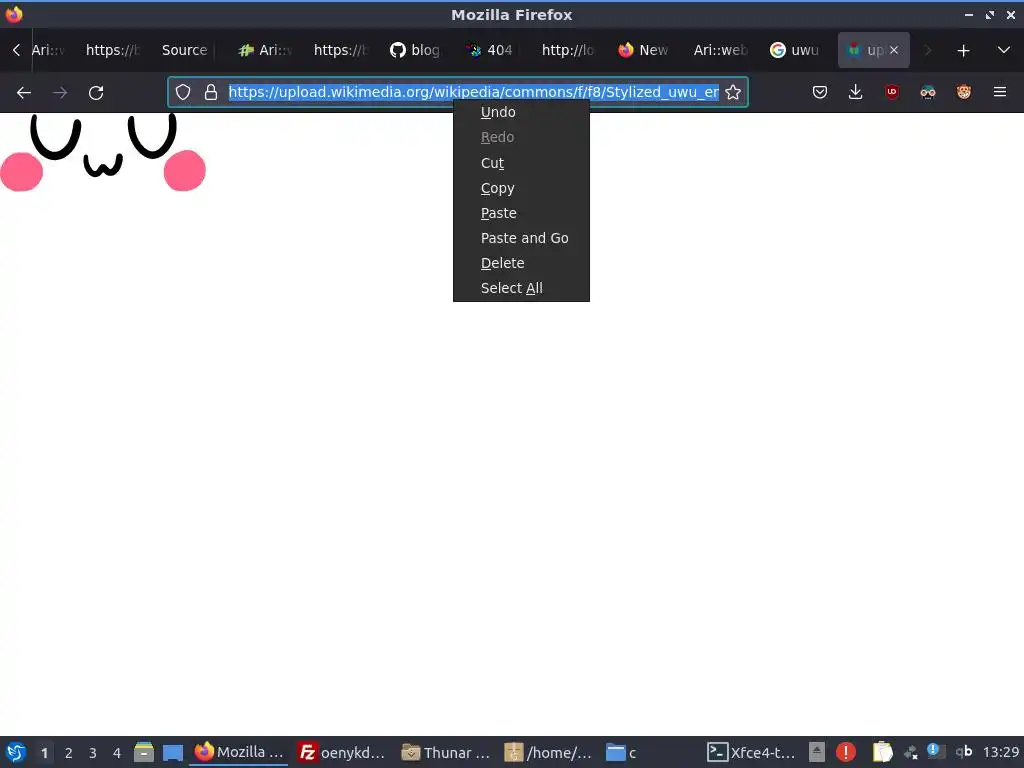This screenshot has height=768, width=1024.
Task: Open the monkey-face extension icon
Action: 963,92
